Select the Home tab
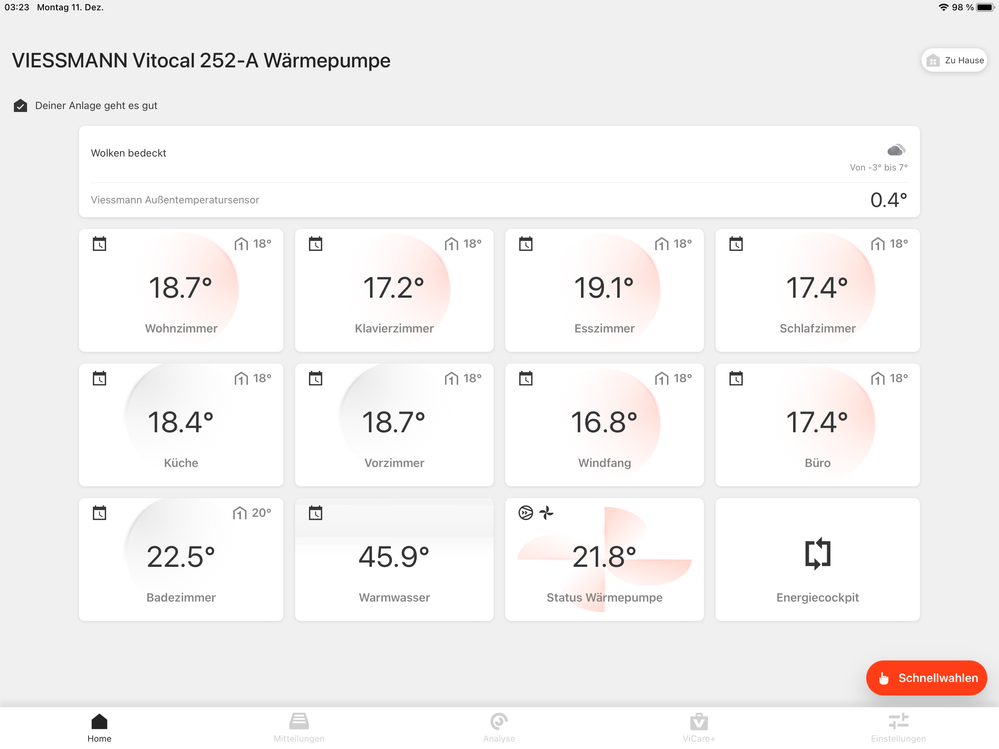 99,727
